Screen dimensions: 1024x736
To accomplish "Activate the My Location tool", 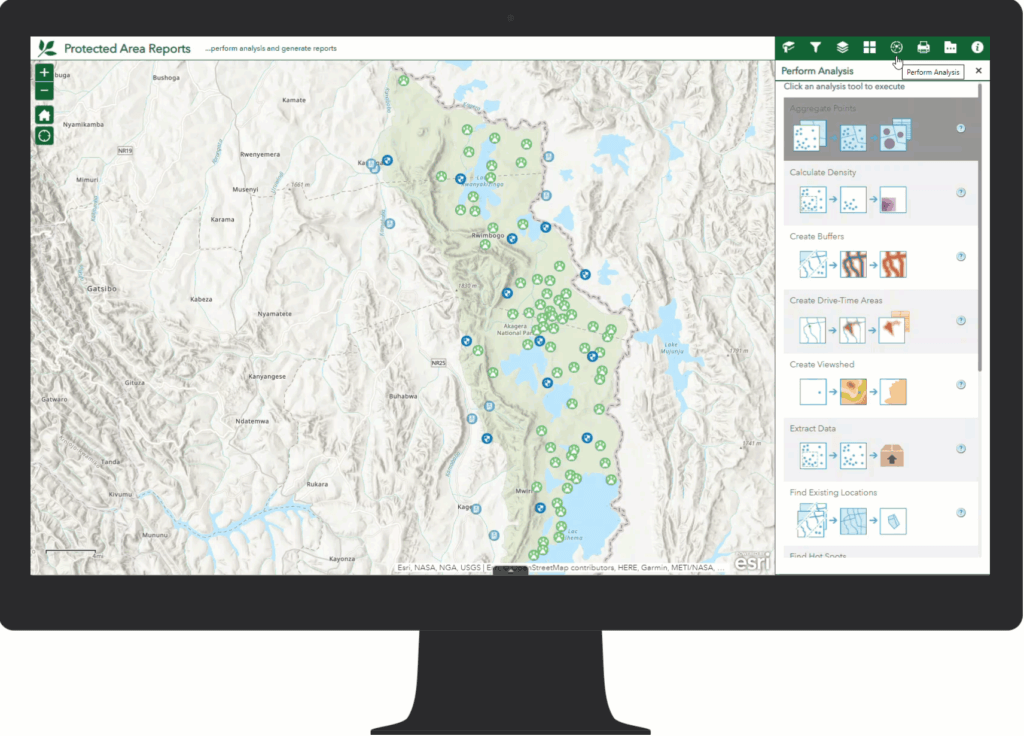I will 44,135.
